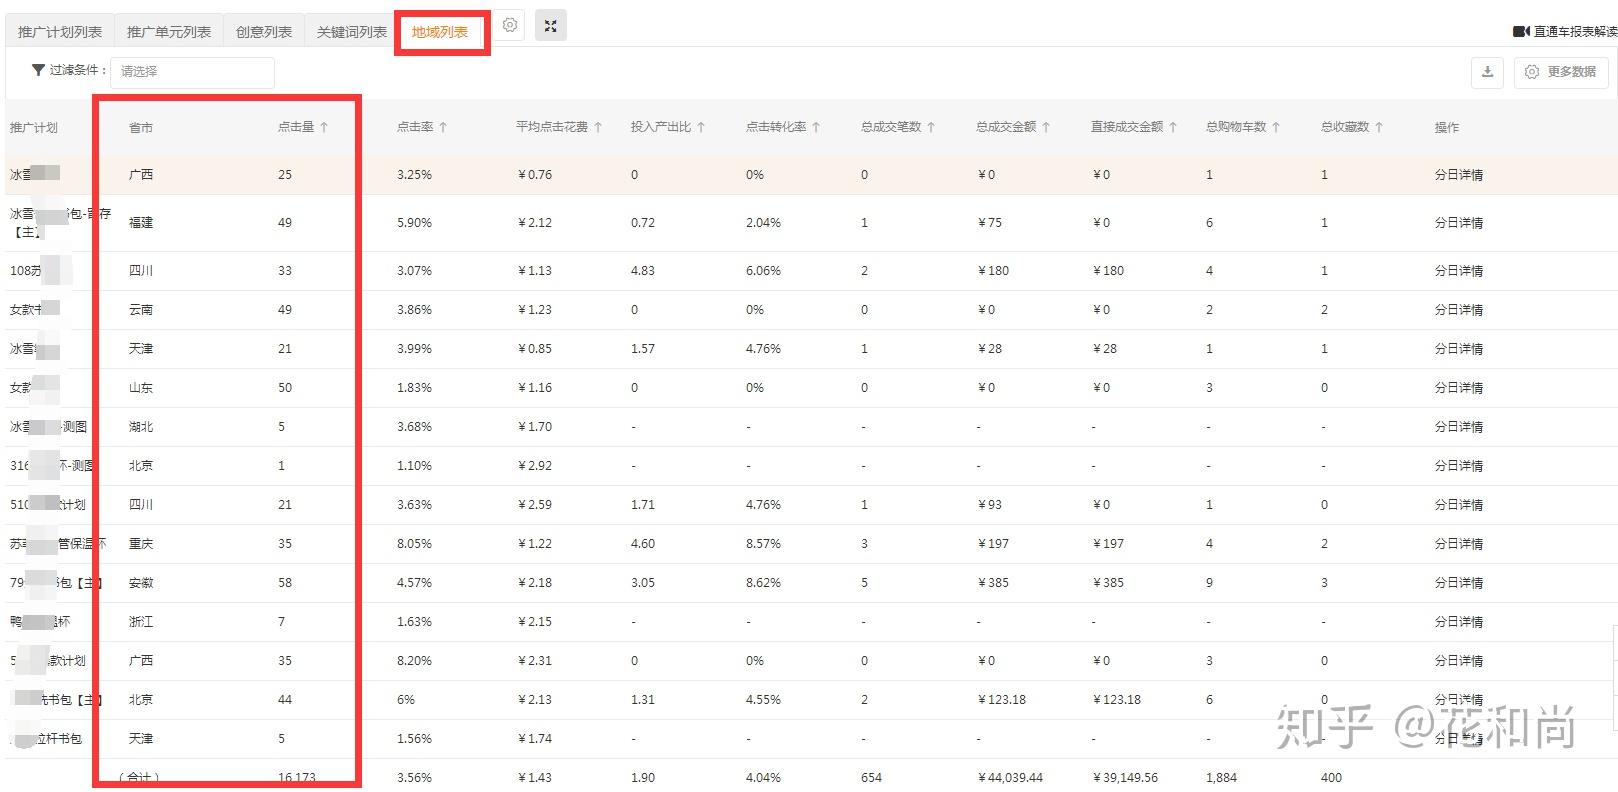
Task: Go to the 关键词列表 tab
Action: coord(352,32)
